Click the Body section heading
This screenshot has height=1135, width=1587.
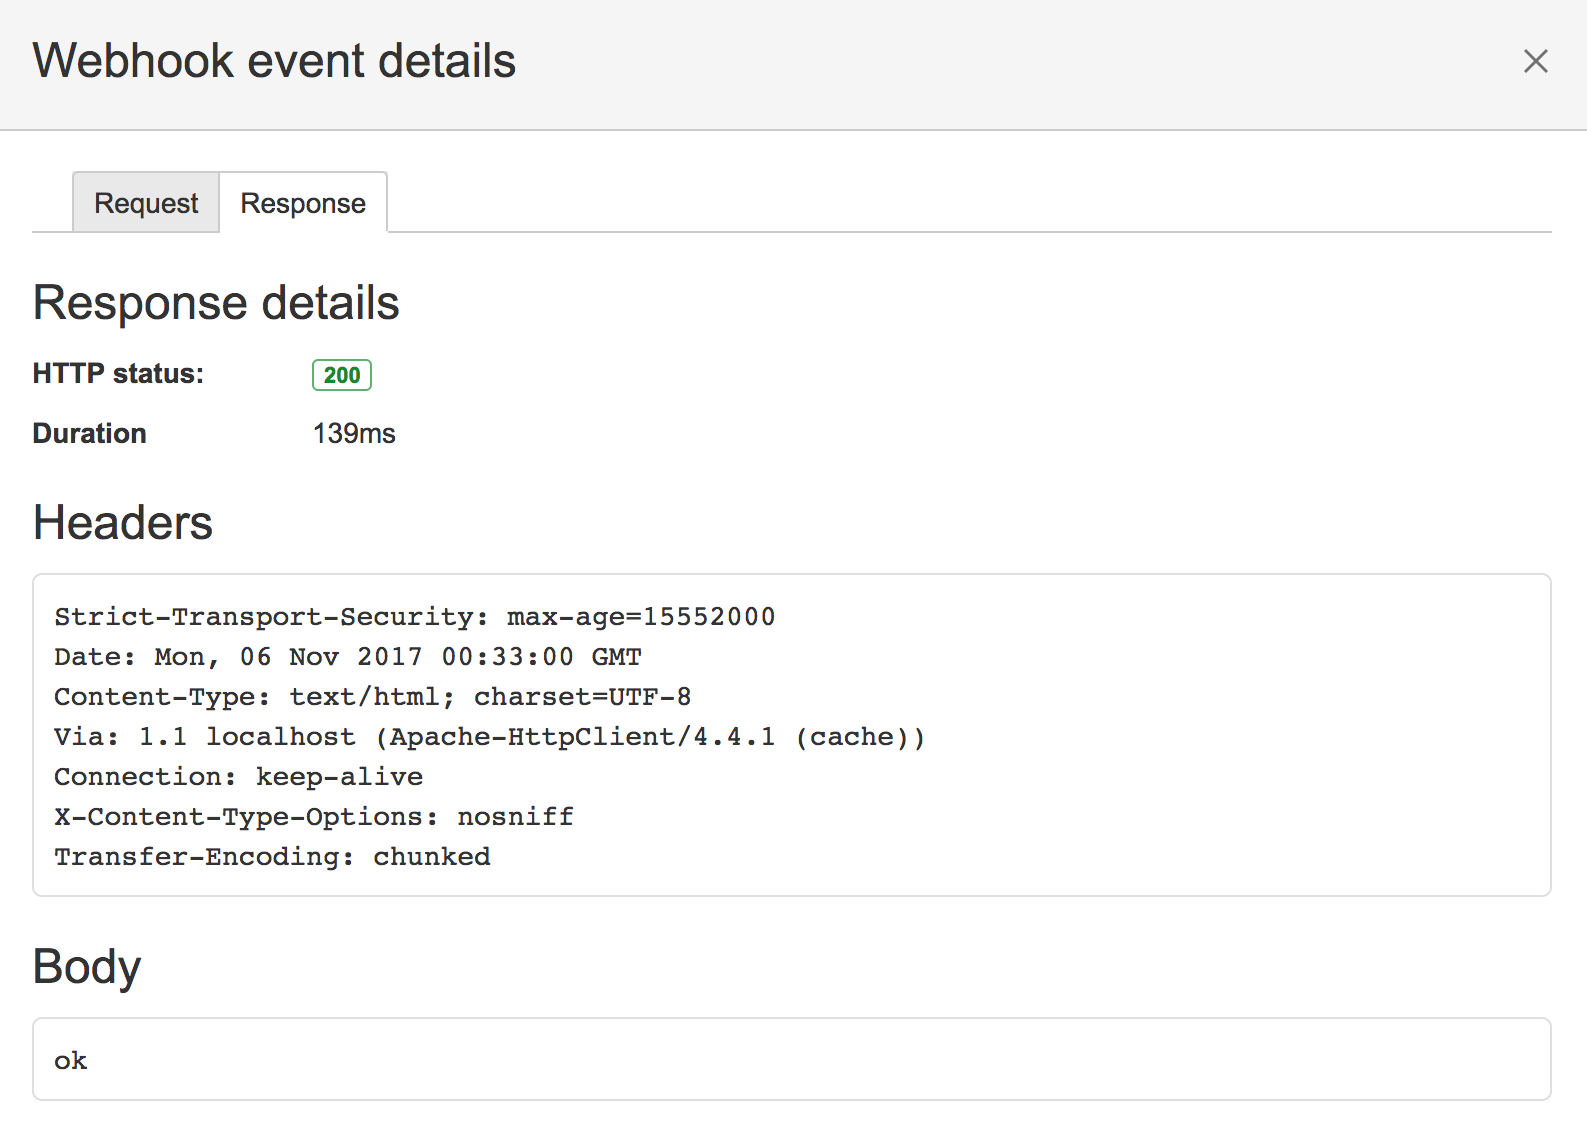coord(87,967)
